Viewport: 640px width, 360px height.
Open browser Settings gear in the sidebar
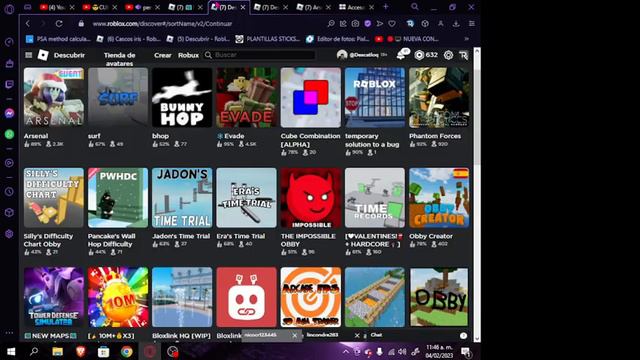click(9, 233)
